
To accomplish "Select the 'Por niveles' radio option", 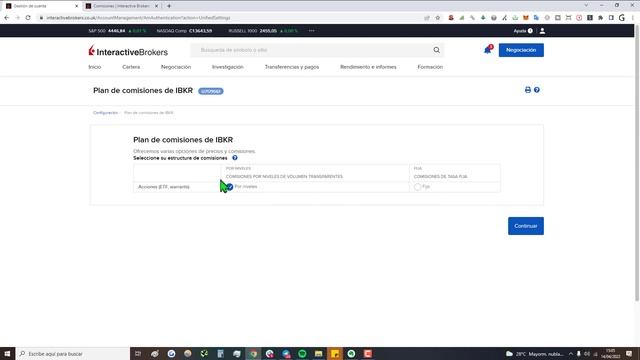I will point(230,187).
